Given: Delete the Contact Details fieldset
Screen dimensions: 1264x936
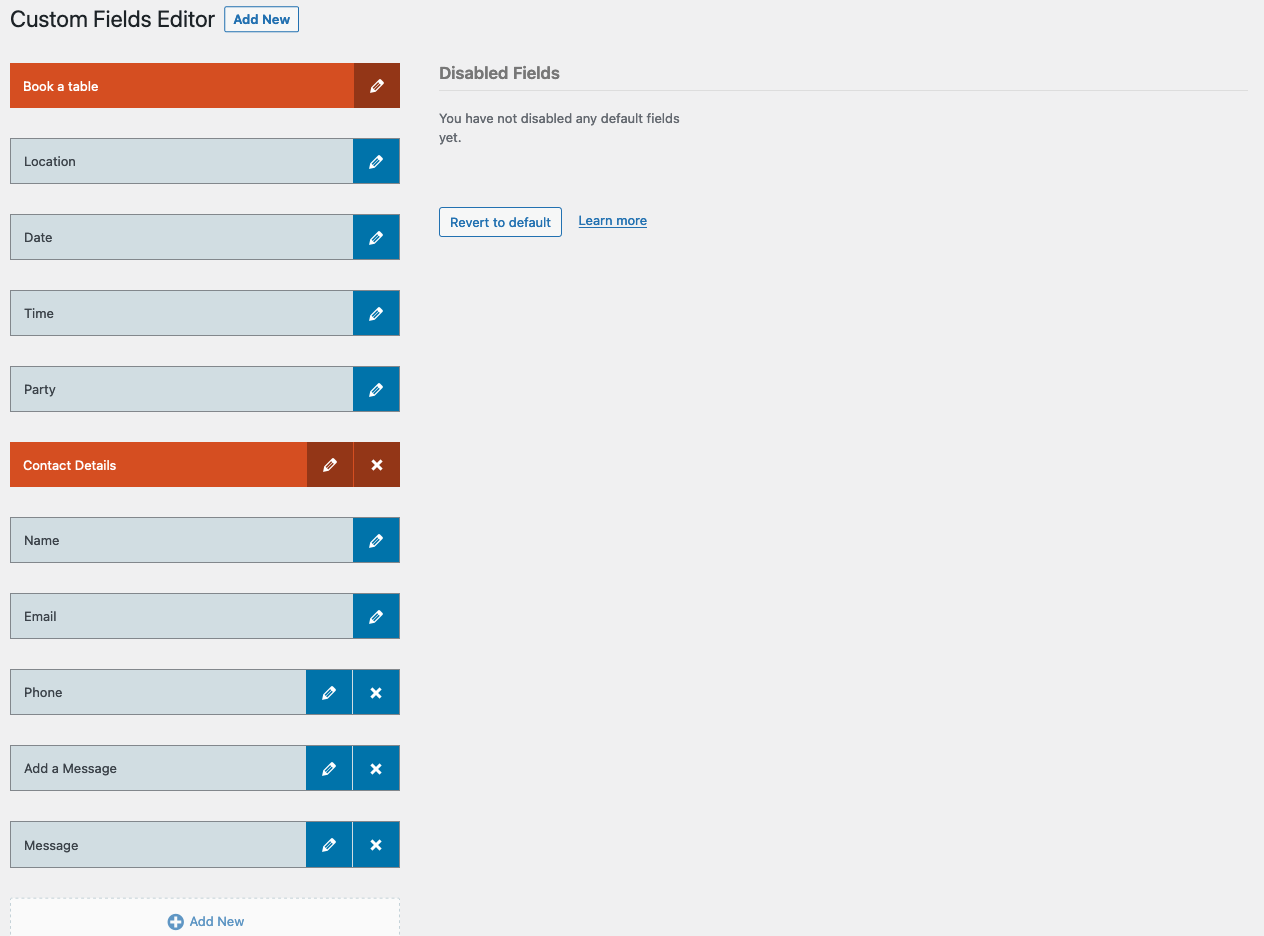Looking at the screenshot, I should click(x=377, y=465).
